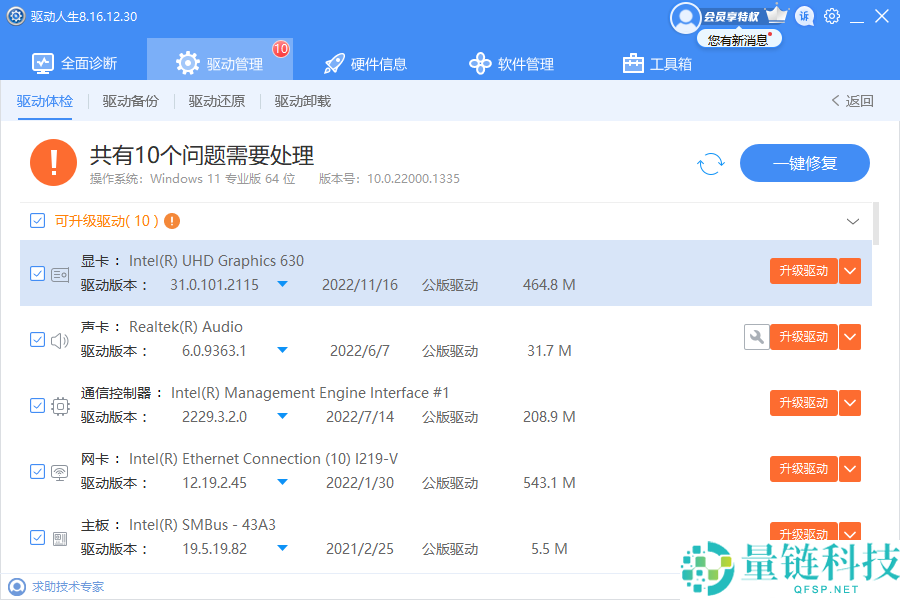Click the 会员享特权 member label
This screenshot has height=600, width=900.
click(x=732, y=17)
